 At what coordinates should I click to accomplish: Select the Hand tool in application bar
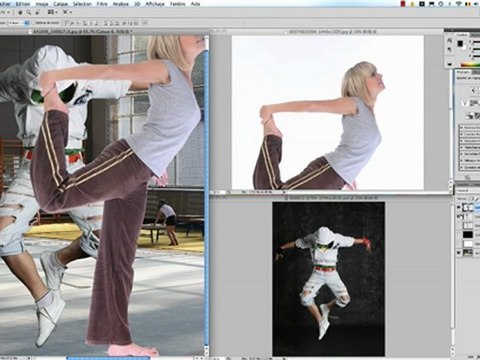pyautogui.click(x=20, y=12)
